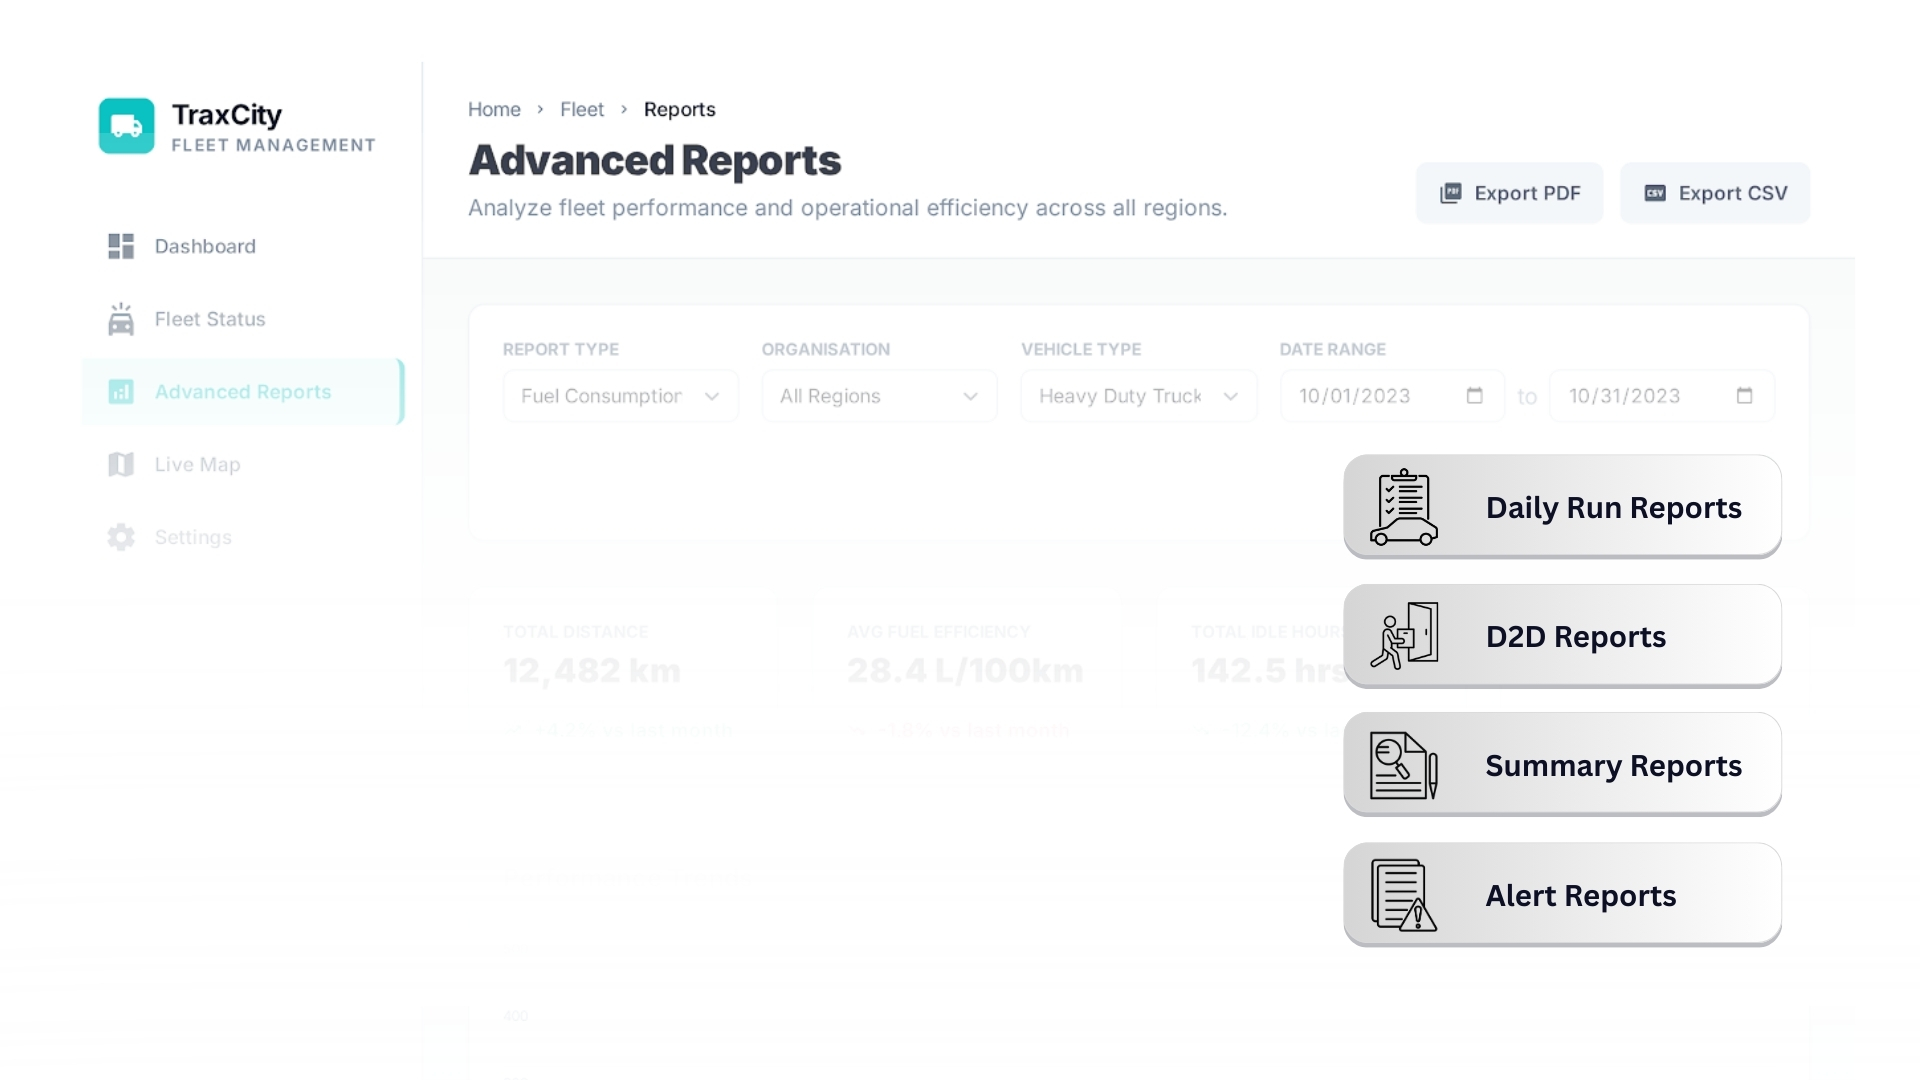Open Summary Reports
The height and width of the screenshot is (1080, 1920).
[x=1563, y=765]
